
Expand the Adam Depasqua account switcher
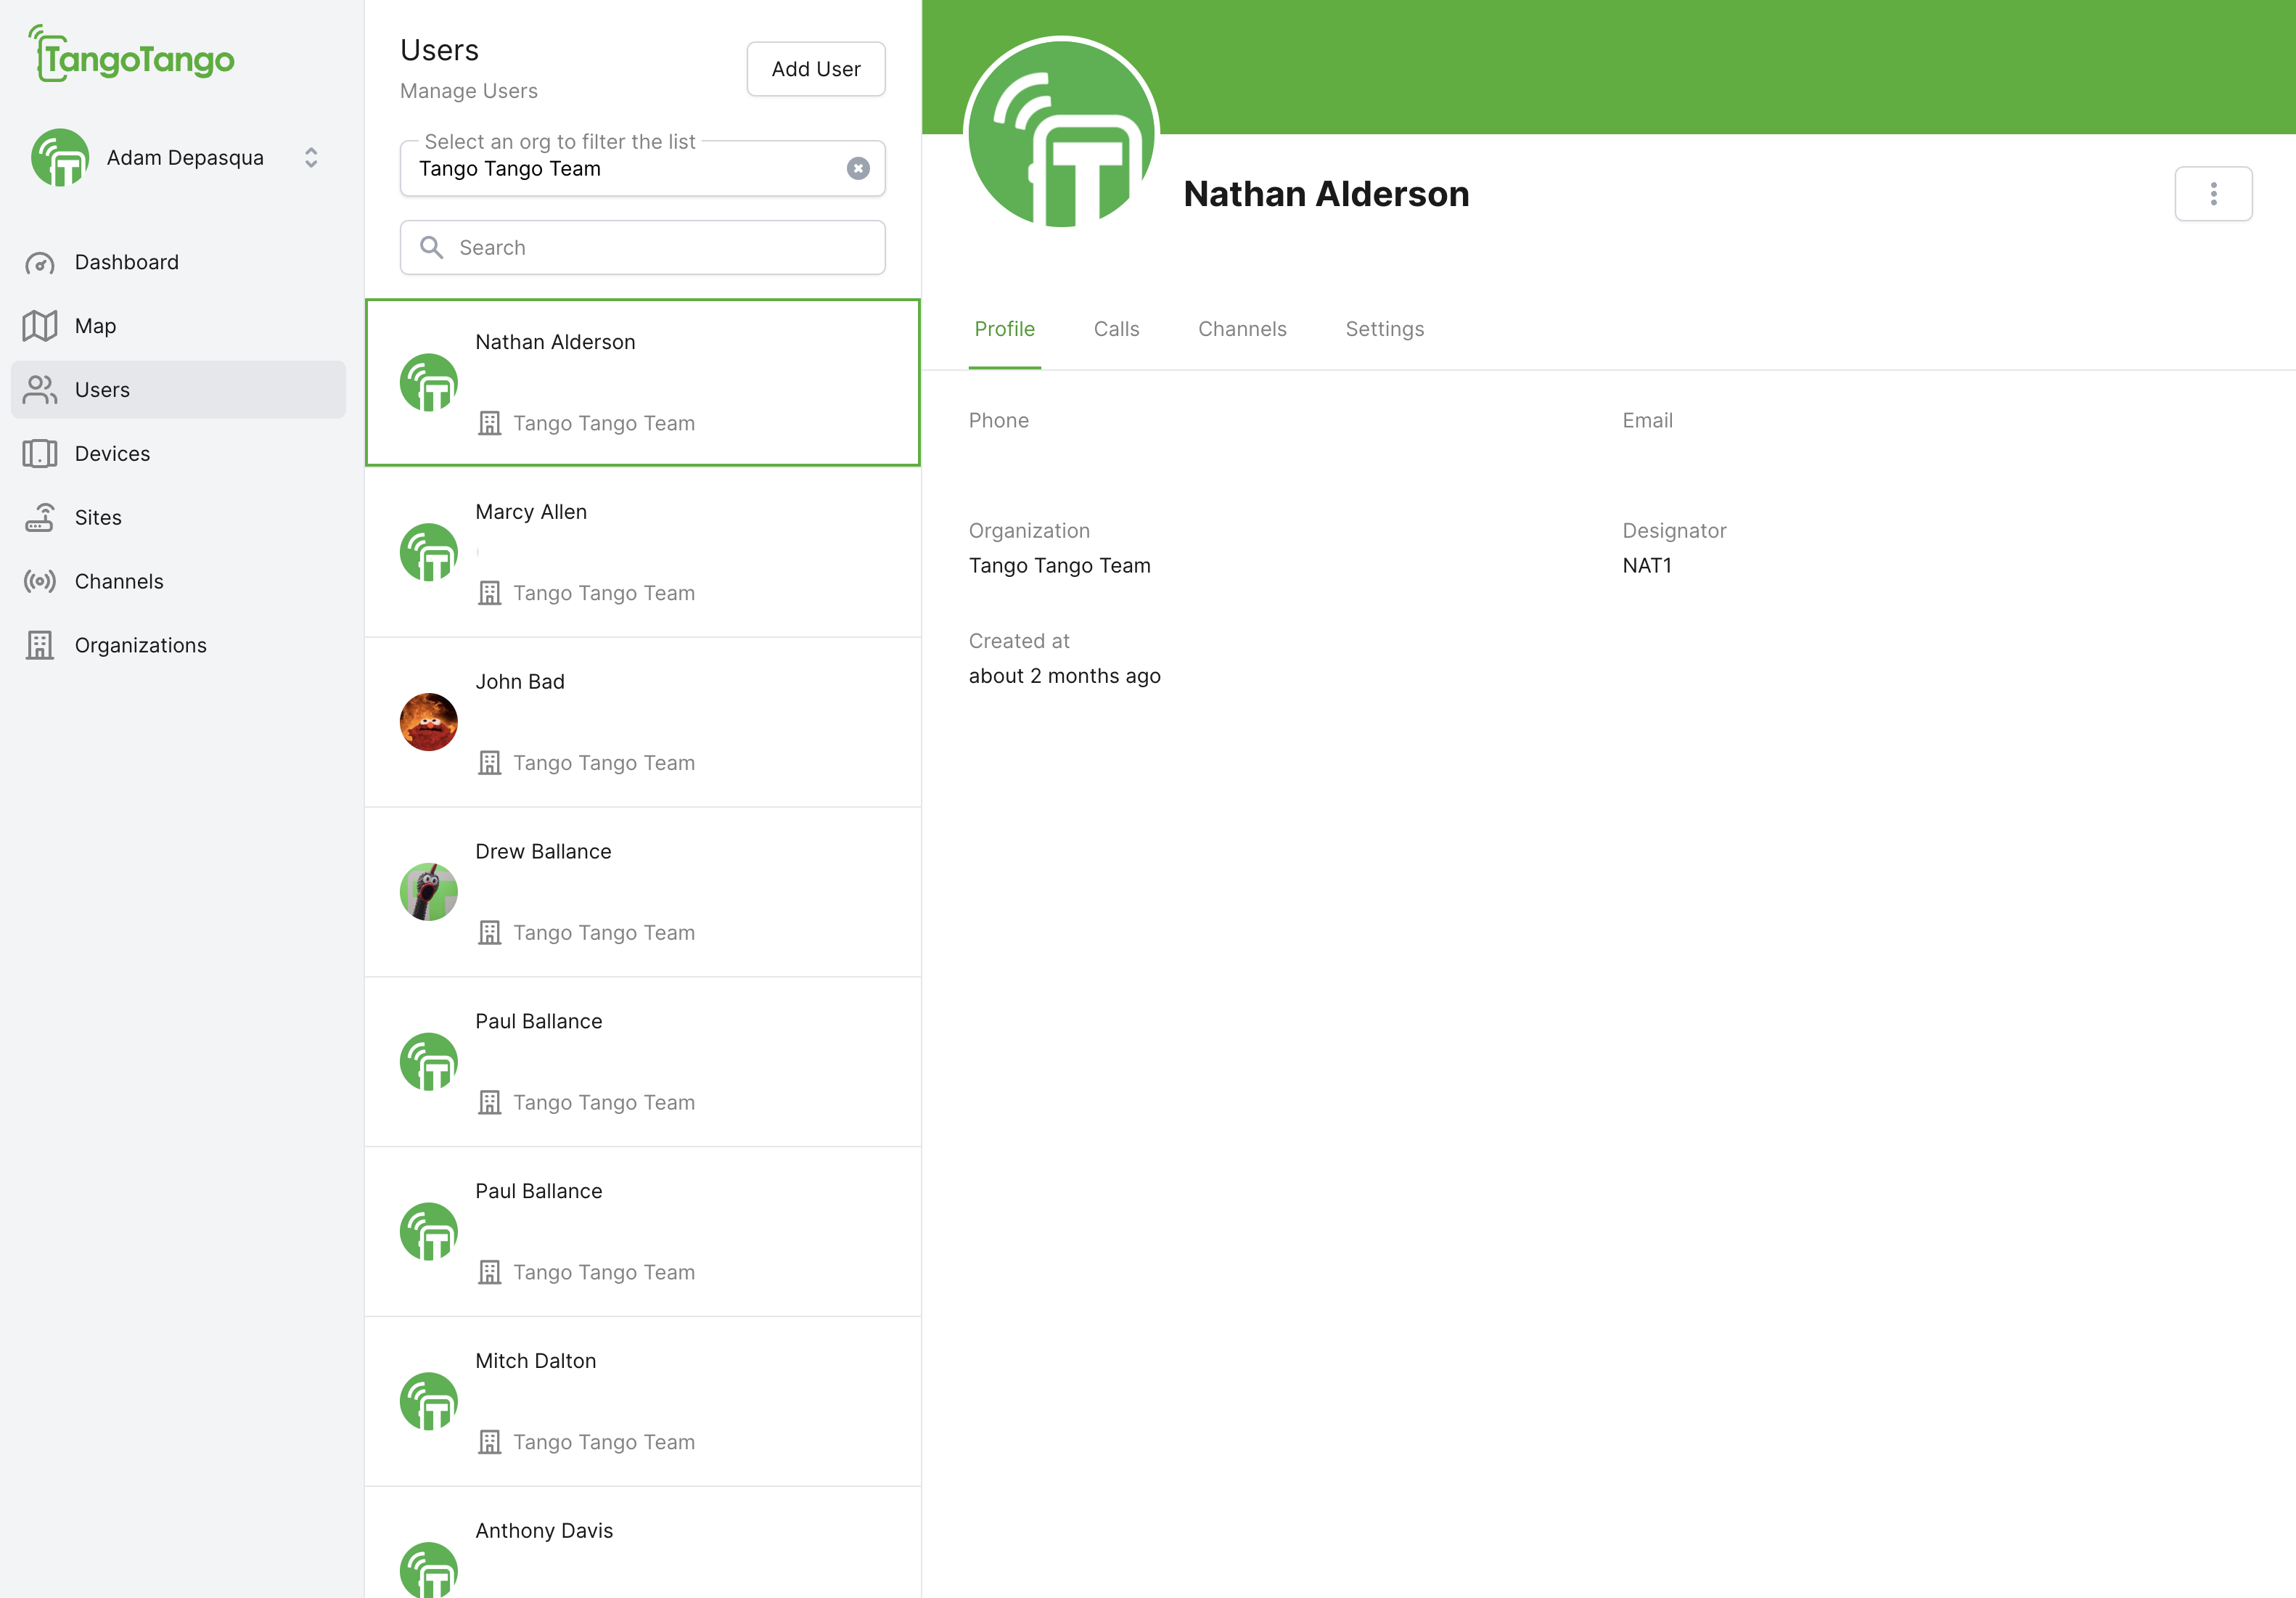pos(311,158)
